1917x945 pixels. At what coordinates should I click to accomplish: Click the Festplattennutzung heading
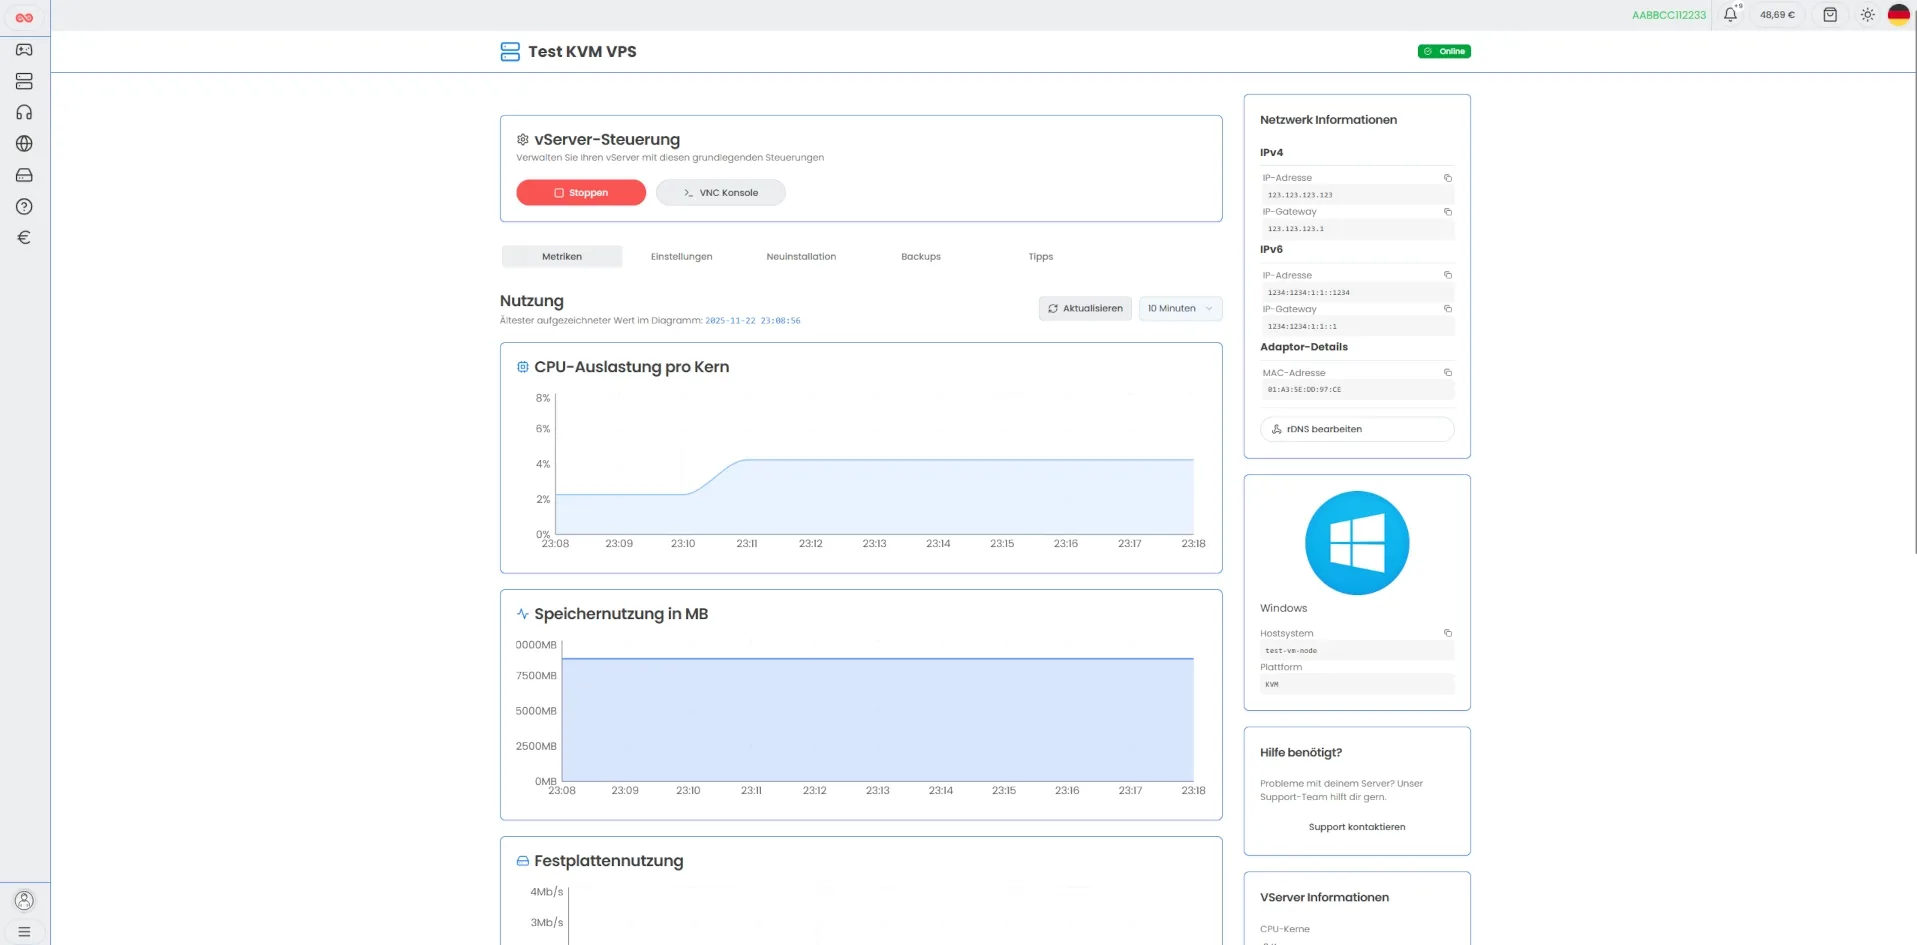click(608, 861)
